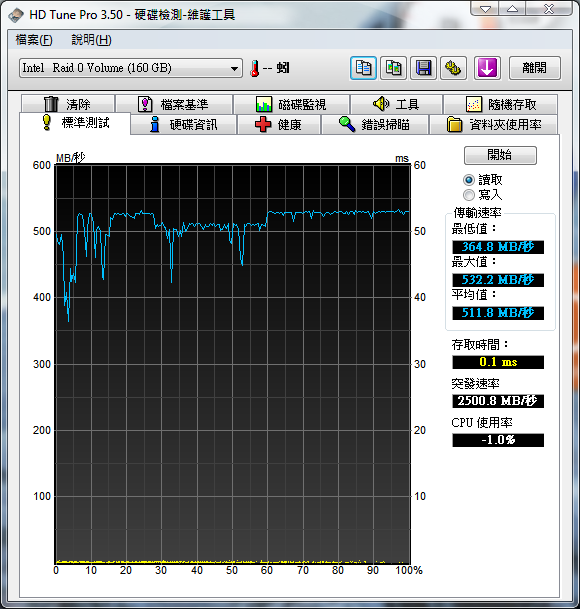Viewport: 580px width, 609px height.
Task: Click the floppy disk save screenshot icon
Action: (423, 68)
